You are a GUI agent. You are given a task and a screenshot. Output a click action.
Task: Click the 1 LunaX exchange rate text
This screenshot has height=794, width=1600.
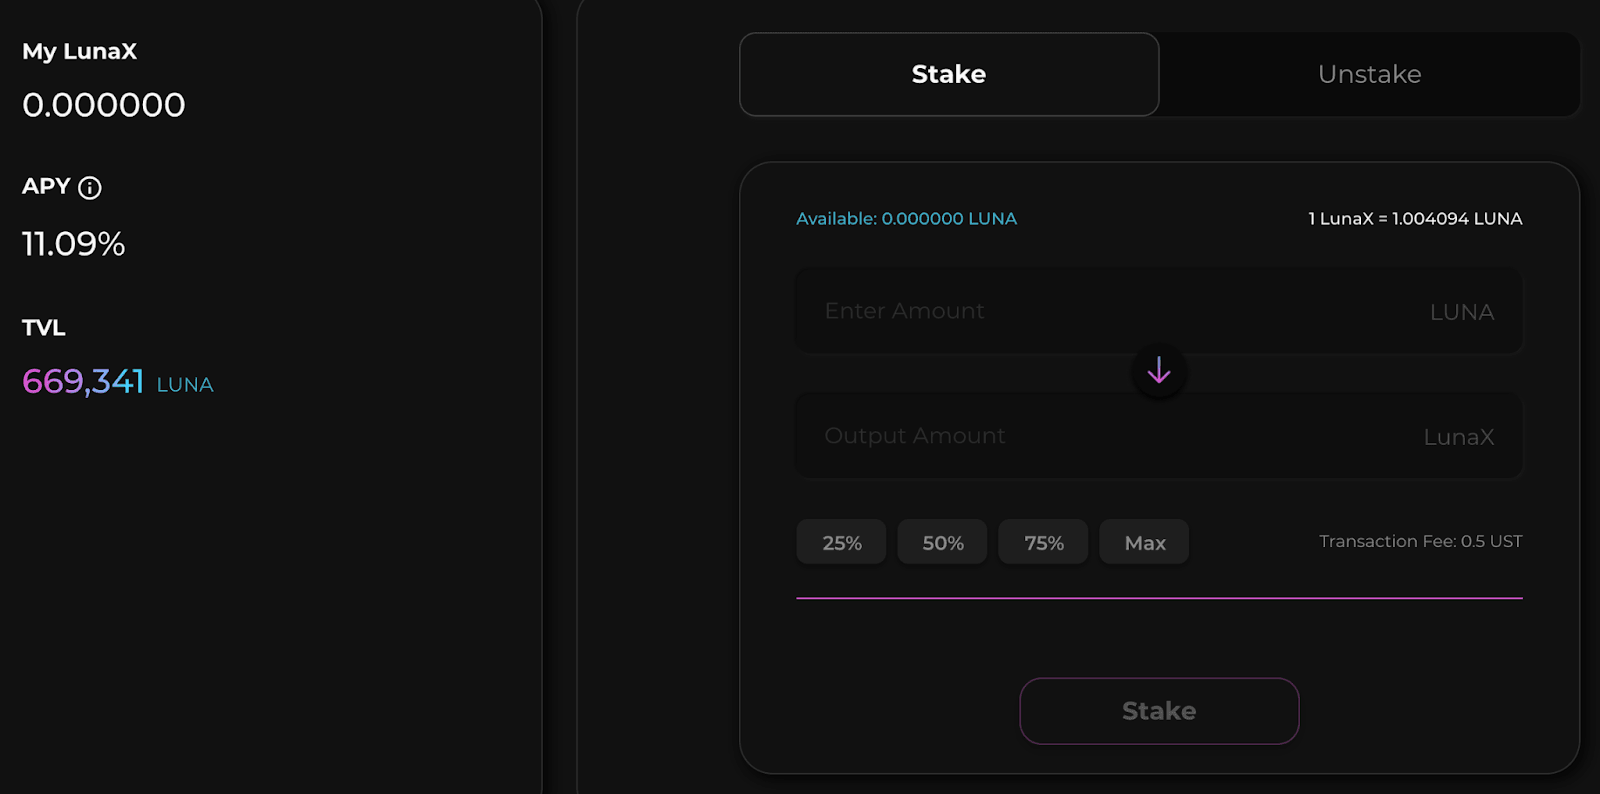point(1415,218)
